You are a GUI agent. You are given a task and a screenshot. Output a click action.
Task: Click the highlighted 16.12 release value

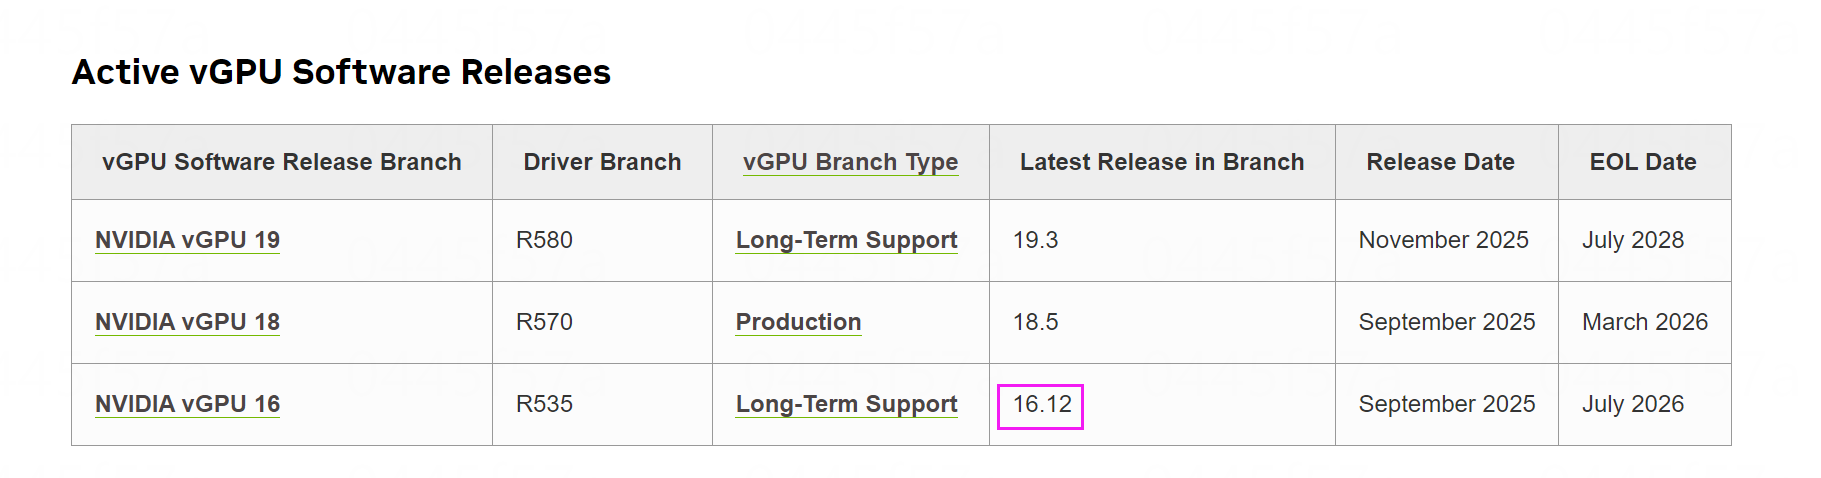(1041, 404)
